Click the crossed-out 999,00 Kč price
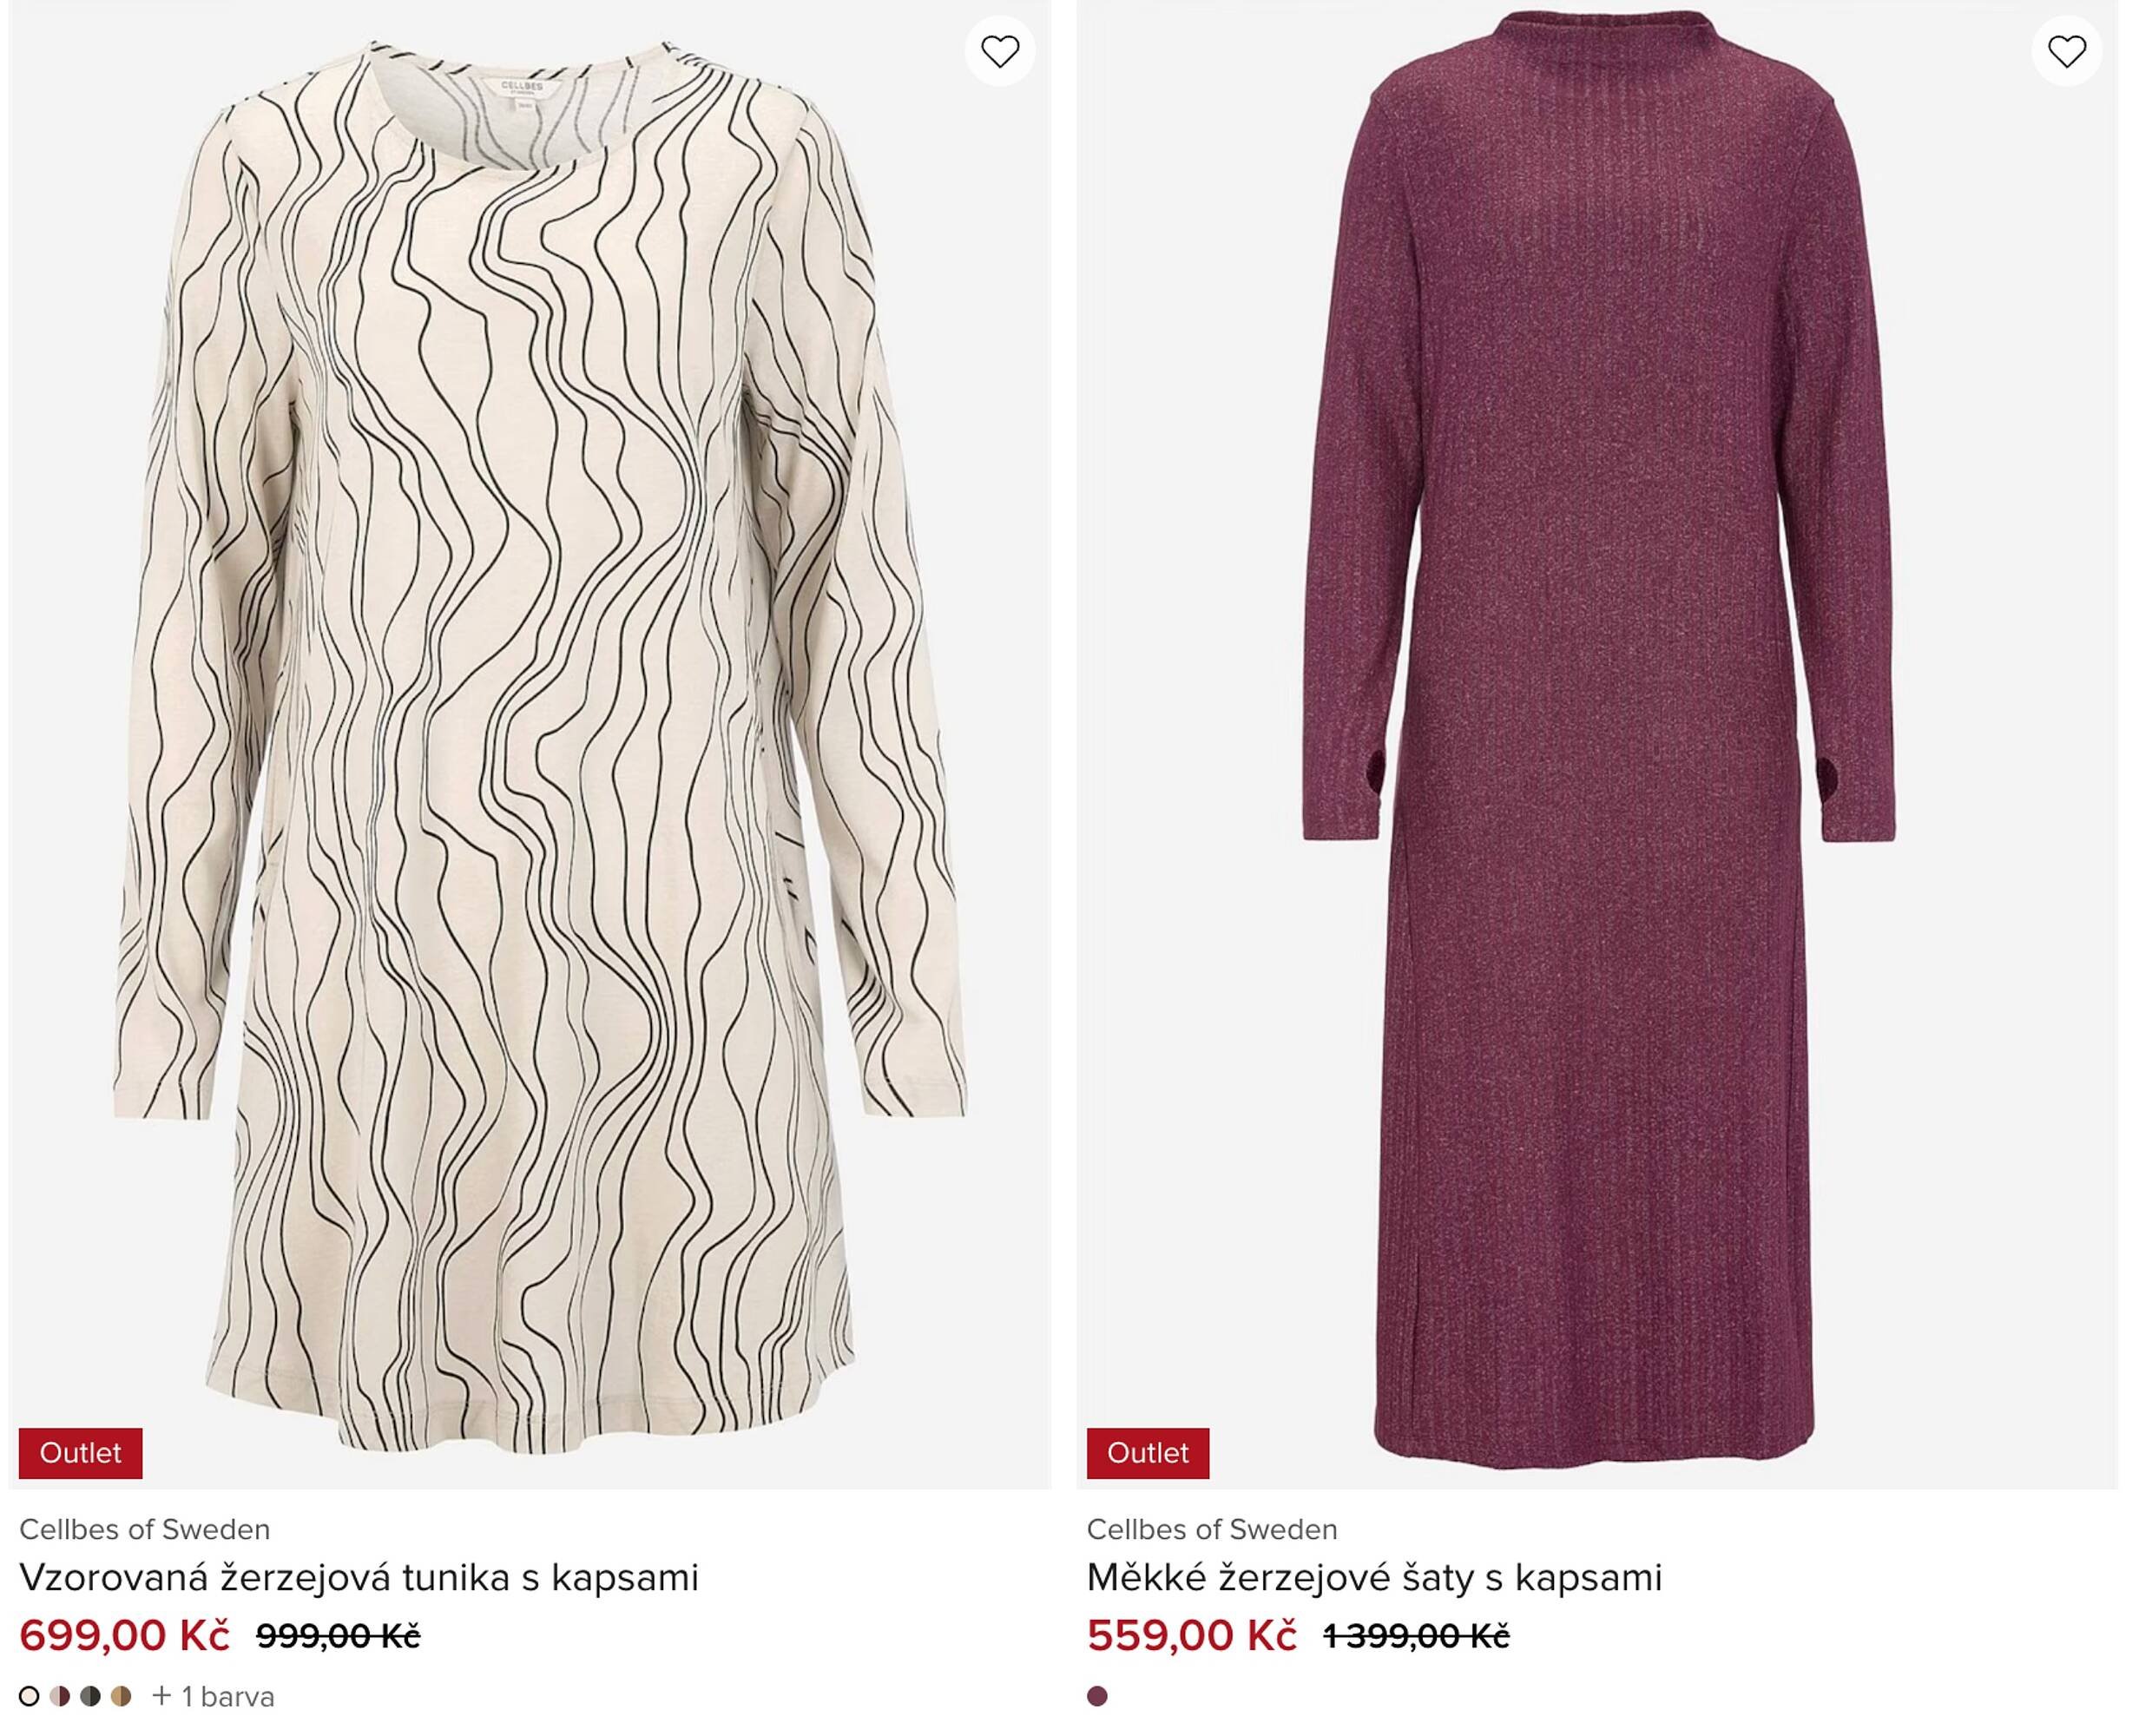 click(338, 1637)
